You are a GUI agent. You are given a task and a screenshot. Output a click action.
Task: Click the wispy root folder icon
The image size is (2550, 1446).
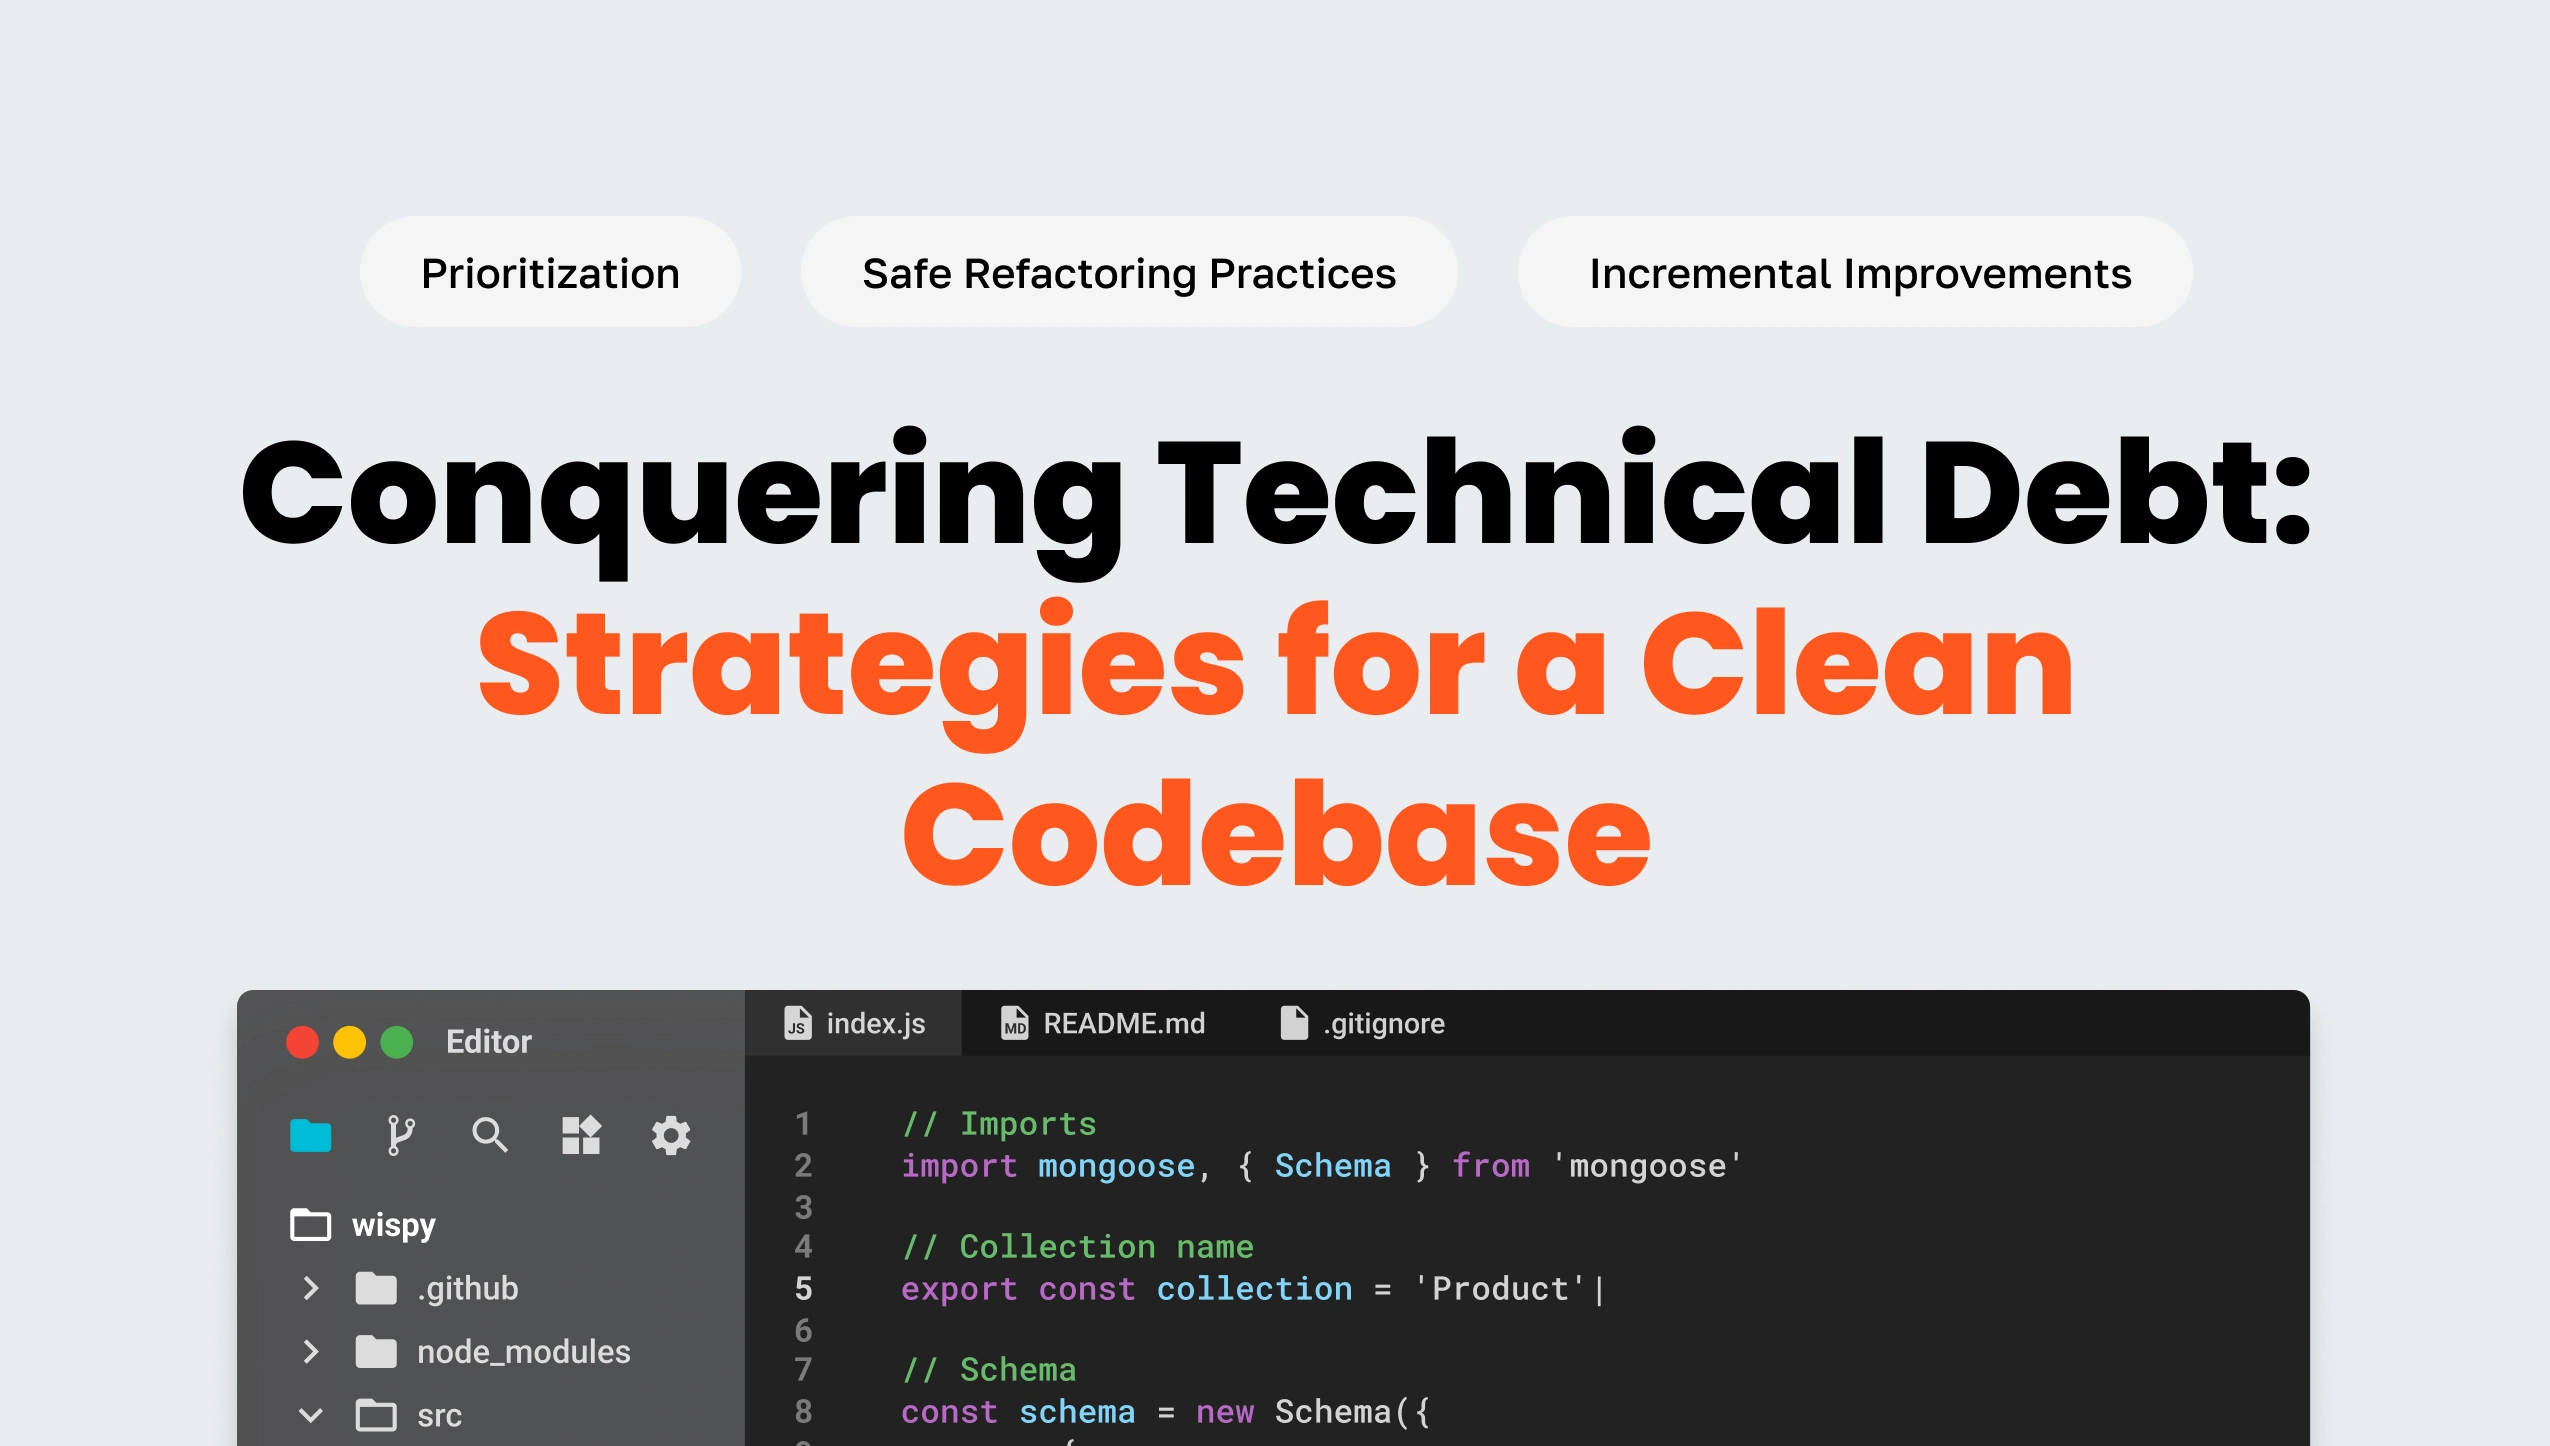(x=310, y=1225)
